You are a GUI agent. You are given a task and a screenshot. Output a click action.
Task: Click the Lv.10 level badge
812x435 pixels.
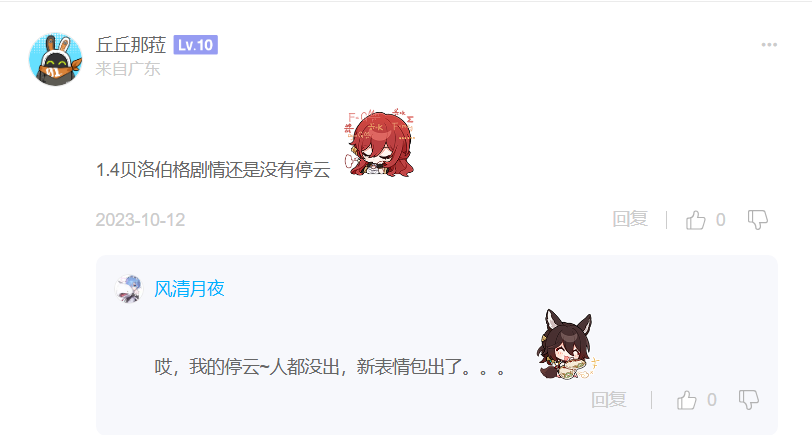(195, 45)
